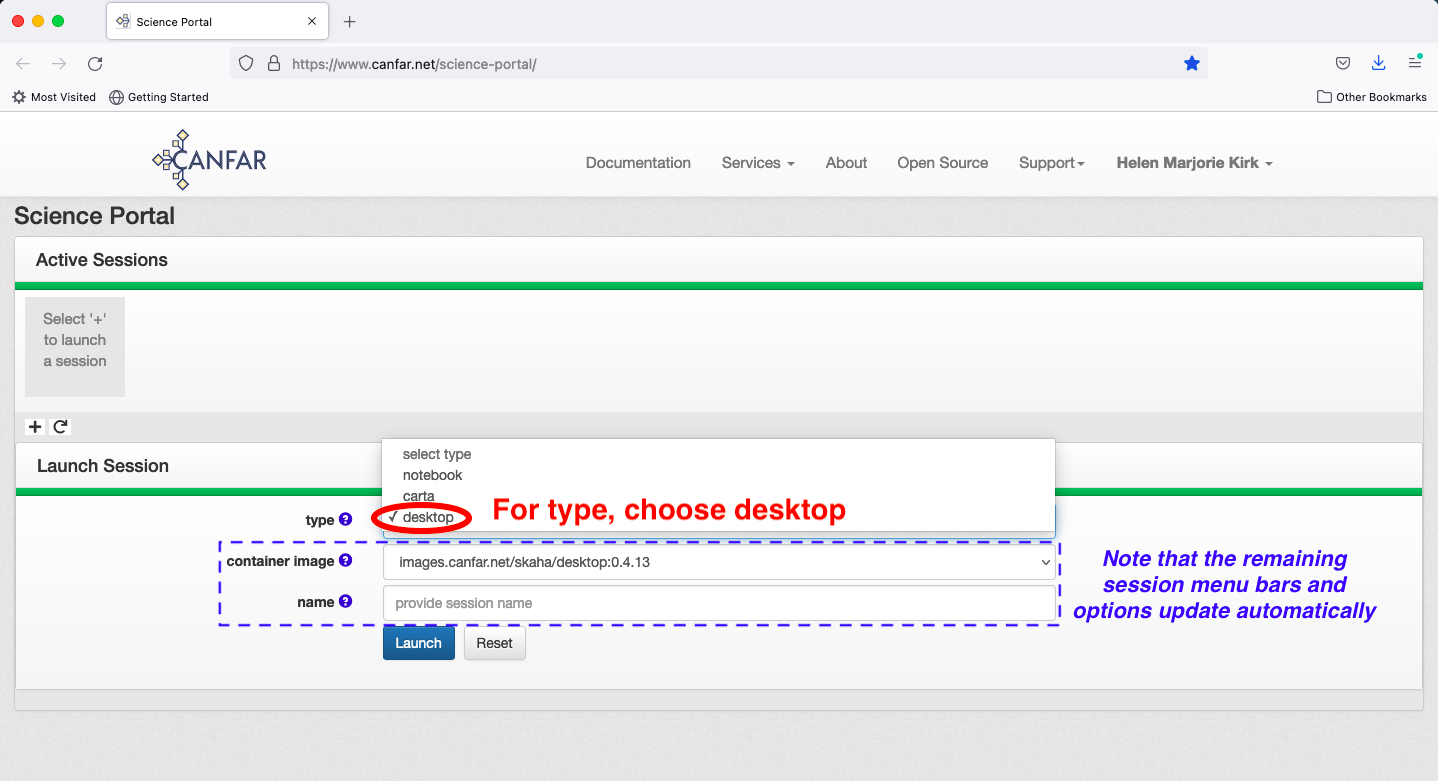1438x781 pixels.
Task: Close the Science Portal tab
Action: pos(312,21)
